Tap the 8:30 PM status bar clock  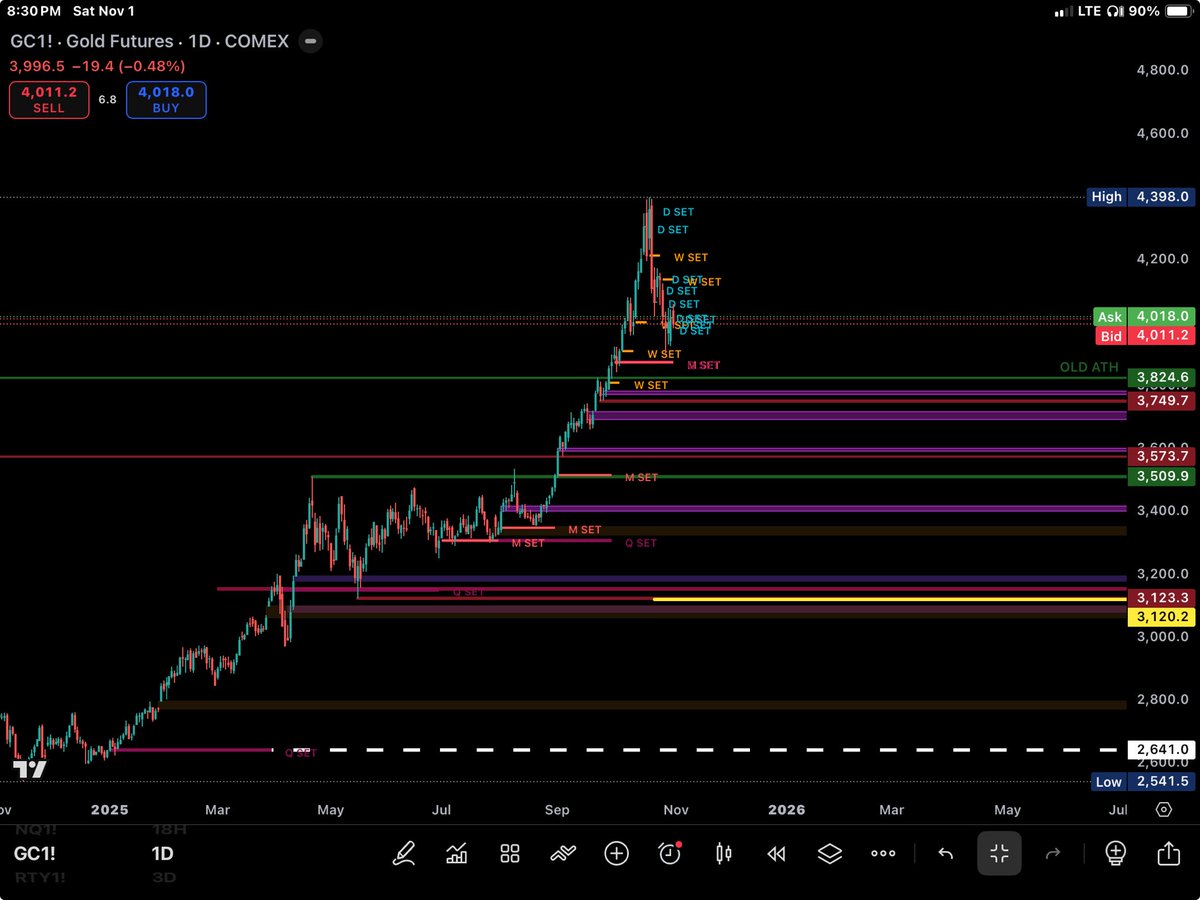coord(34,11)
